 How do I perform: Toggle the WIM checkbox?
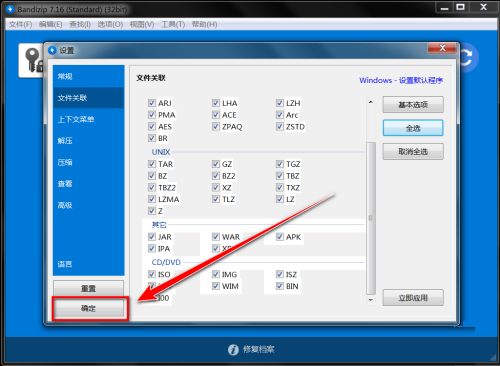(x=216, y=286)
